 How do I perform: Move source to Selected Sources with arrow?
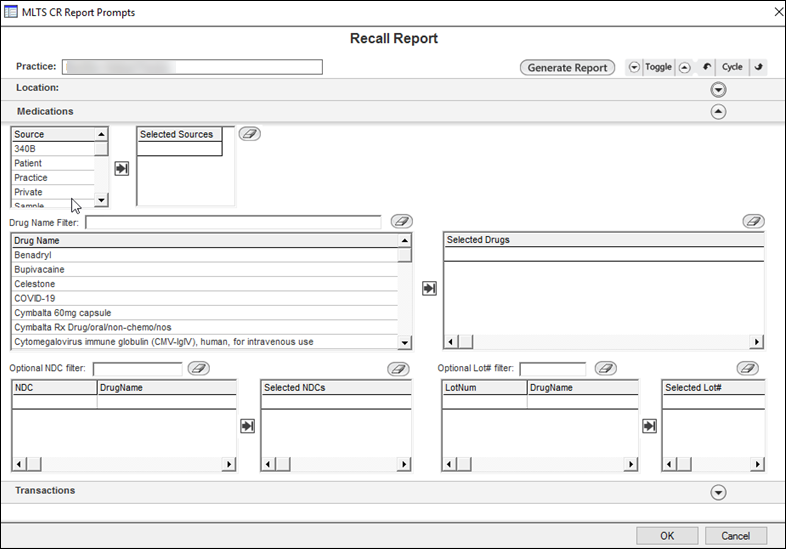pyautogui.click(x=122, y=168)
